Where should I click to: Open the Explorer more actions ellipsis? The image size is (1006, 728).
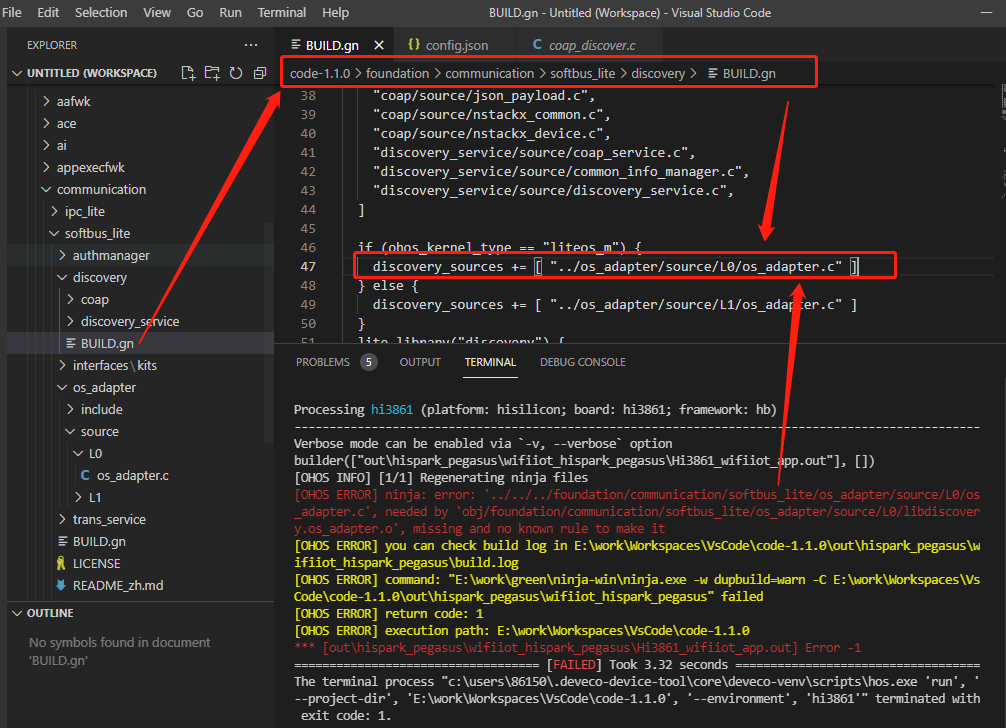(251, 45)
